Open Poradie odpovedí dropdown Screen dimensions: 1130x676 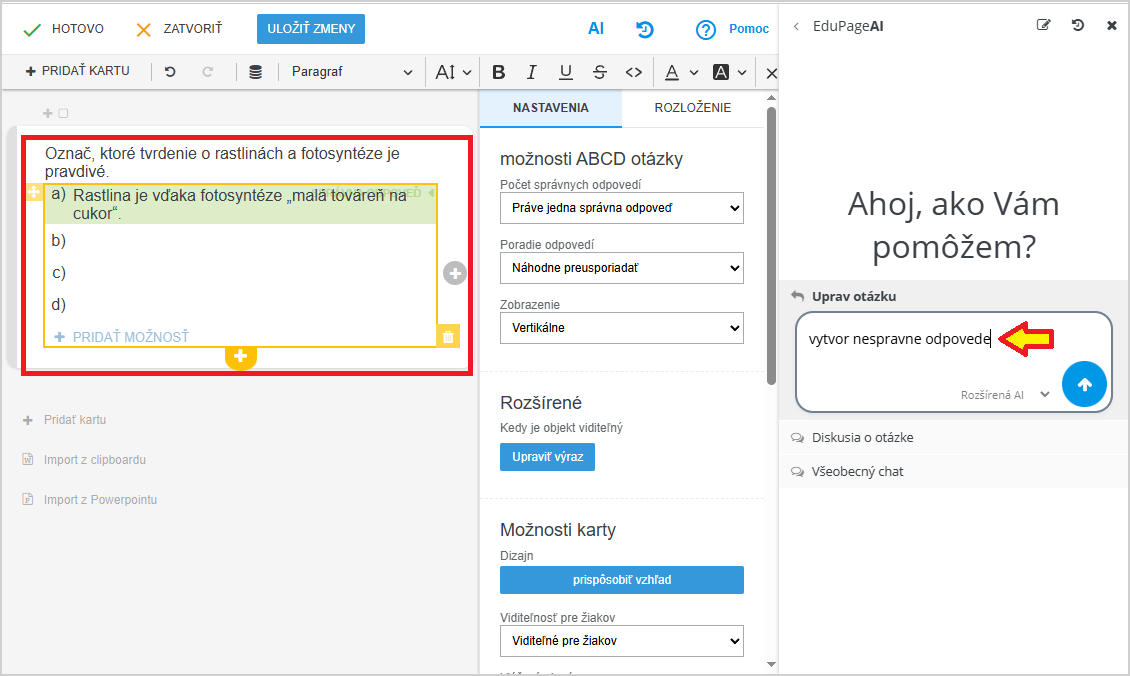pyautogui.click(x=621, y=268)
